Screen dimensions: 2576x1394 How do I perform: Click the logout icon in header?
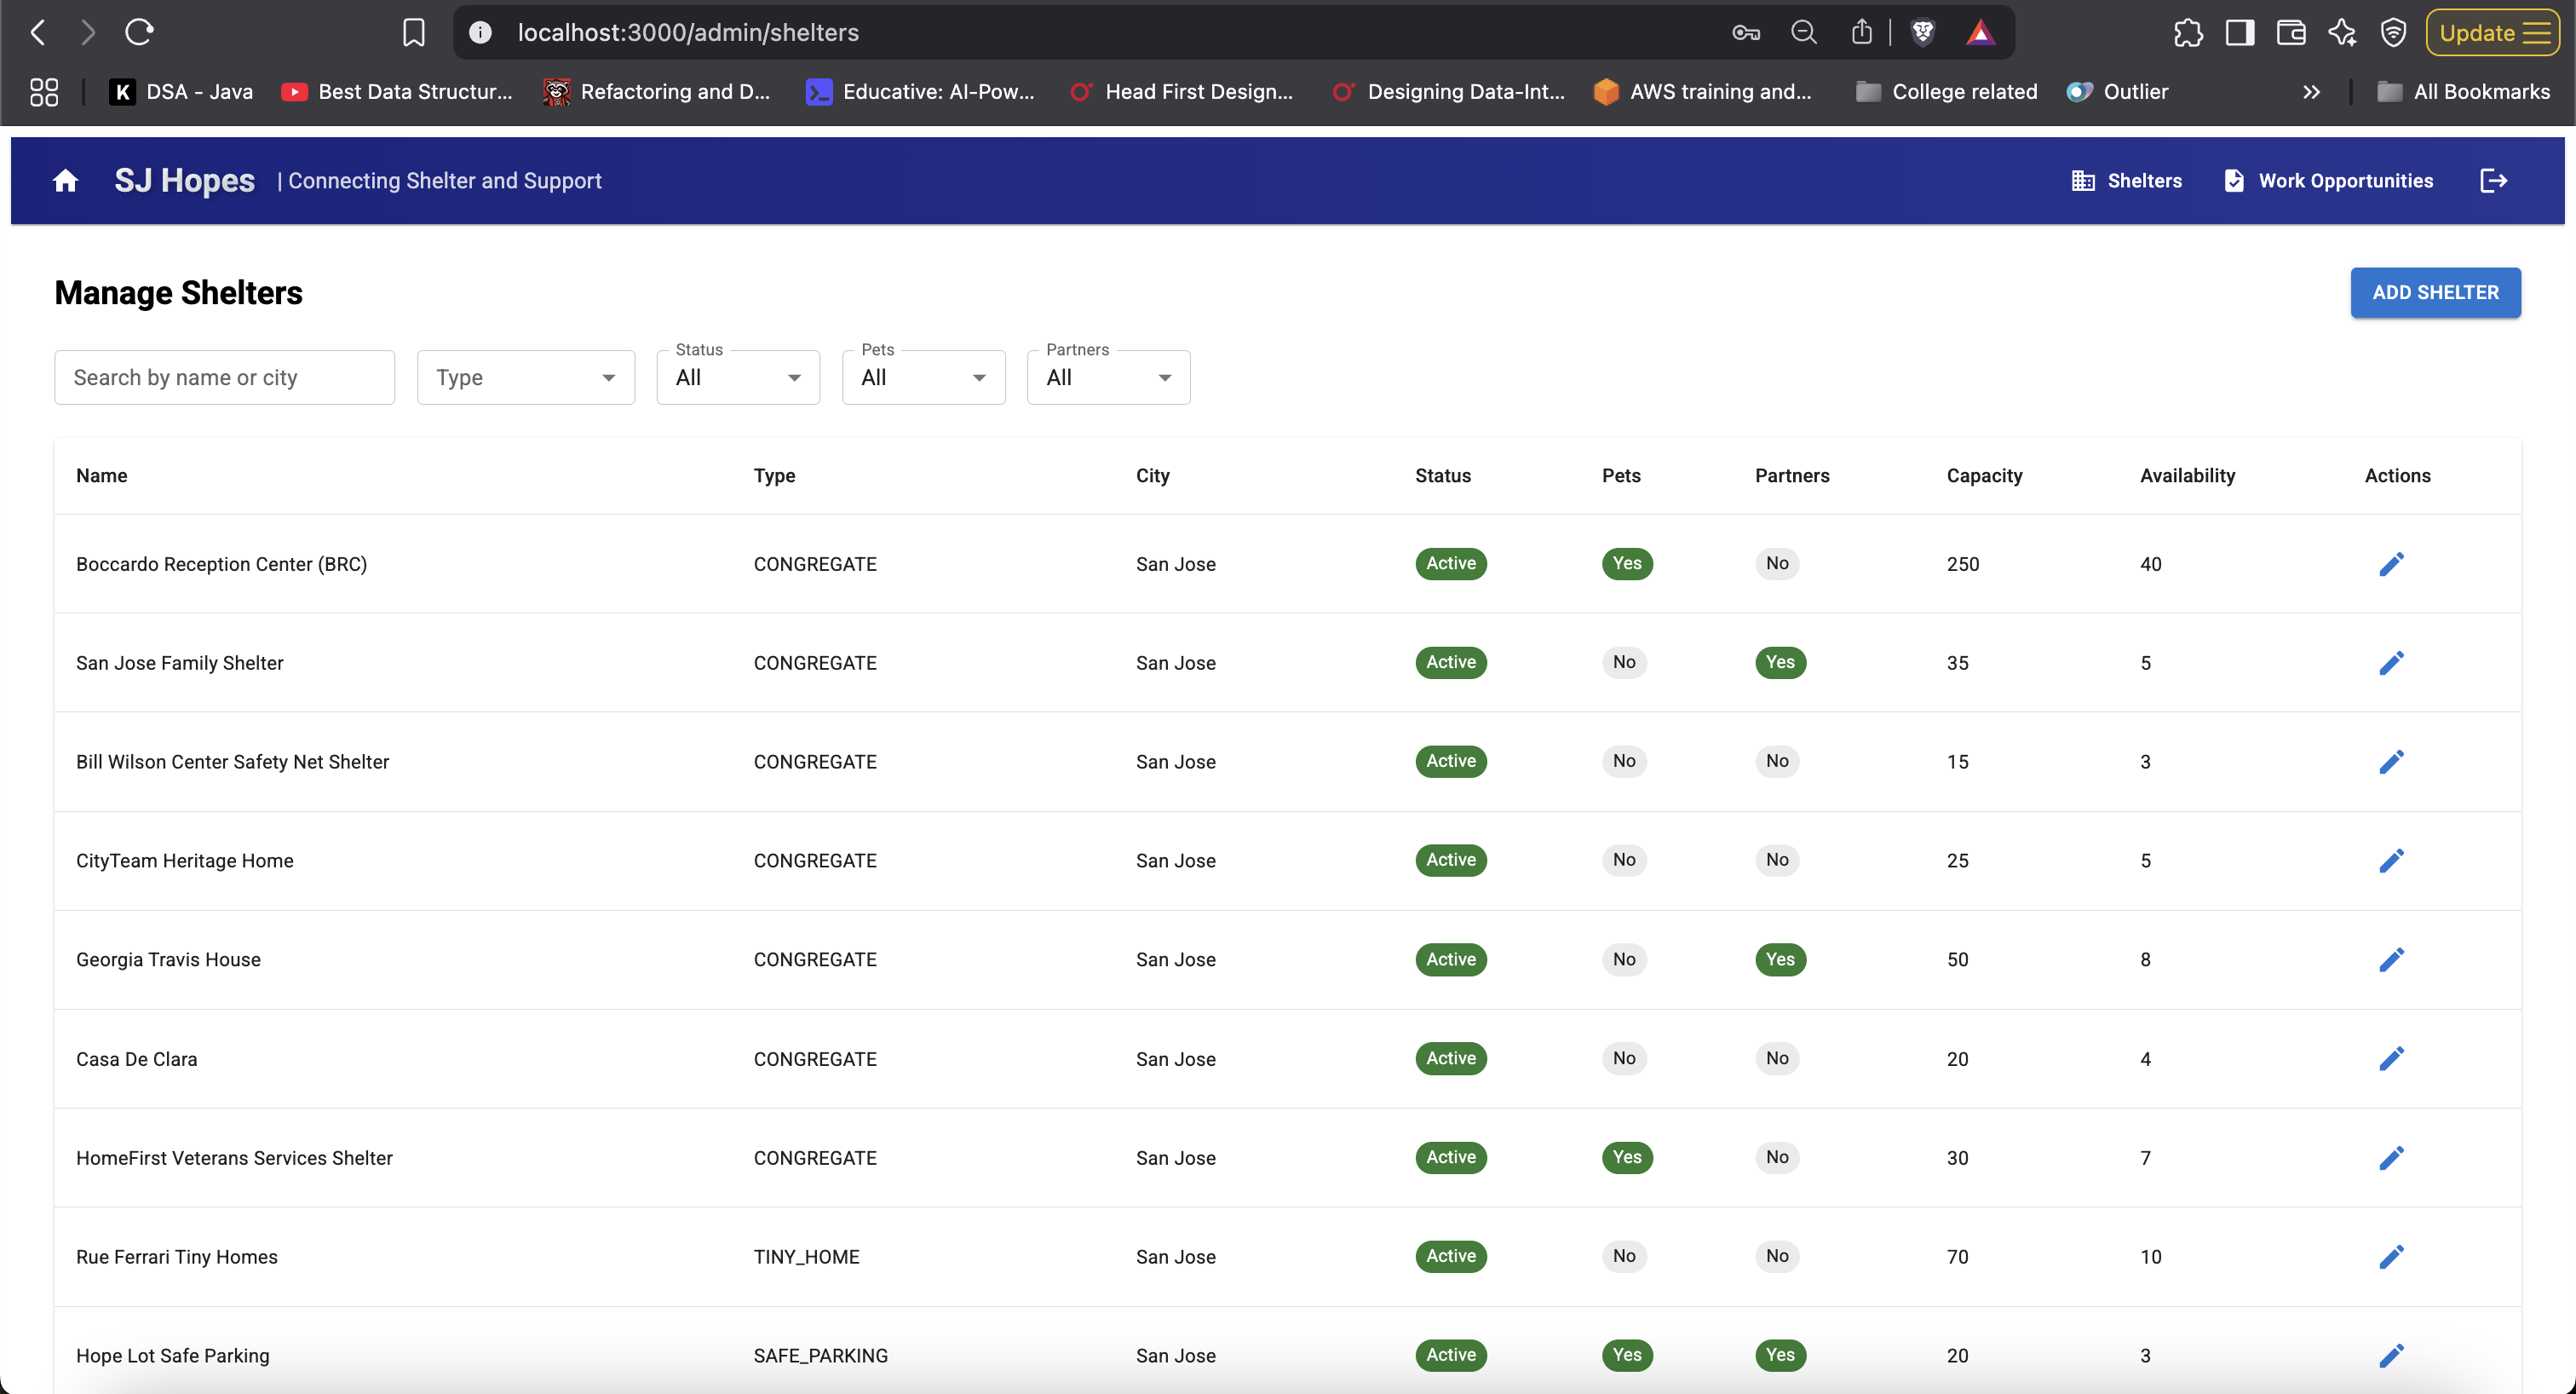[x=2493, y=181]
